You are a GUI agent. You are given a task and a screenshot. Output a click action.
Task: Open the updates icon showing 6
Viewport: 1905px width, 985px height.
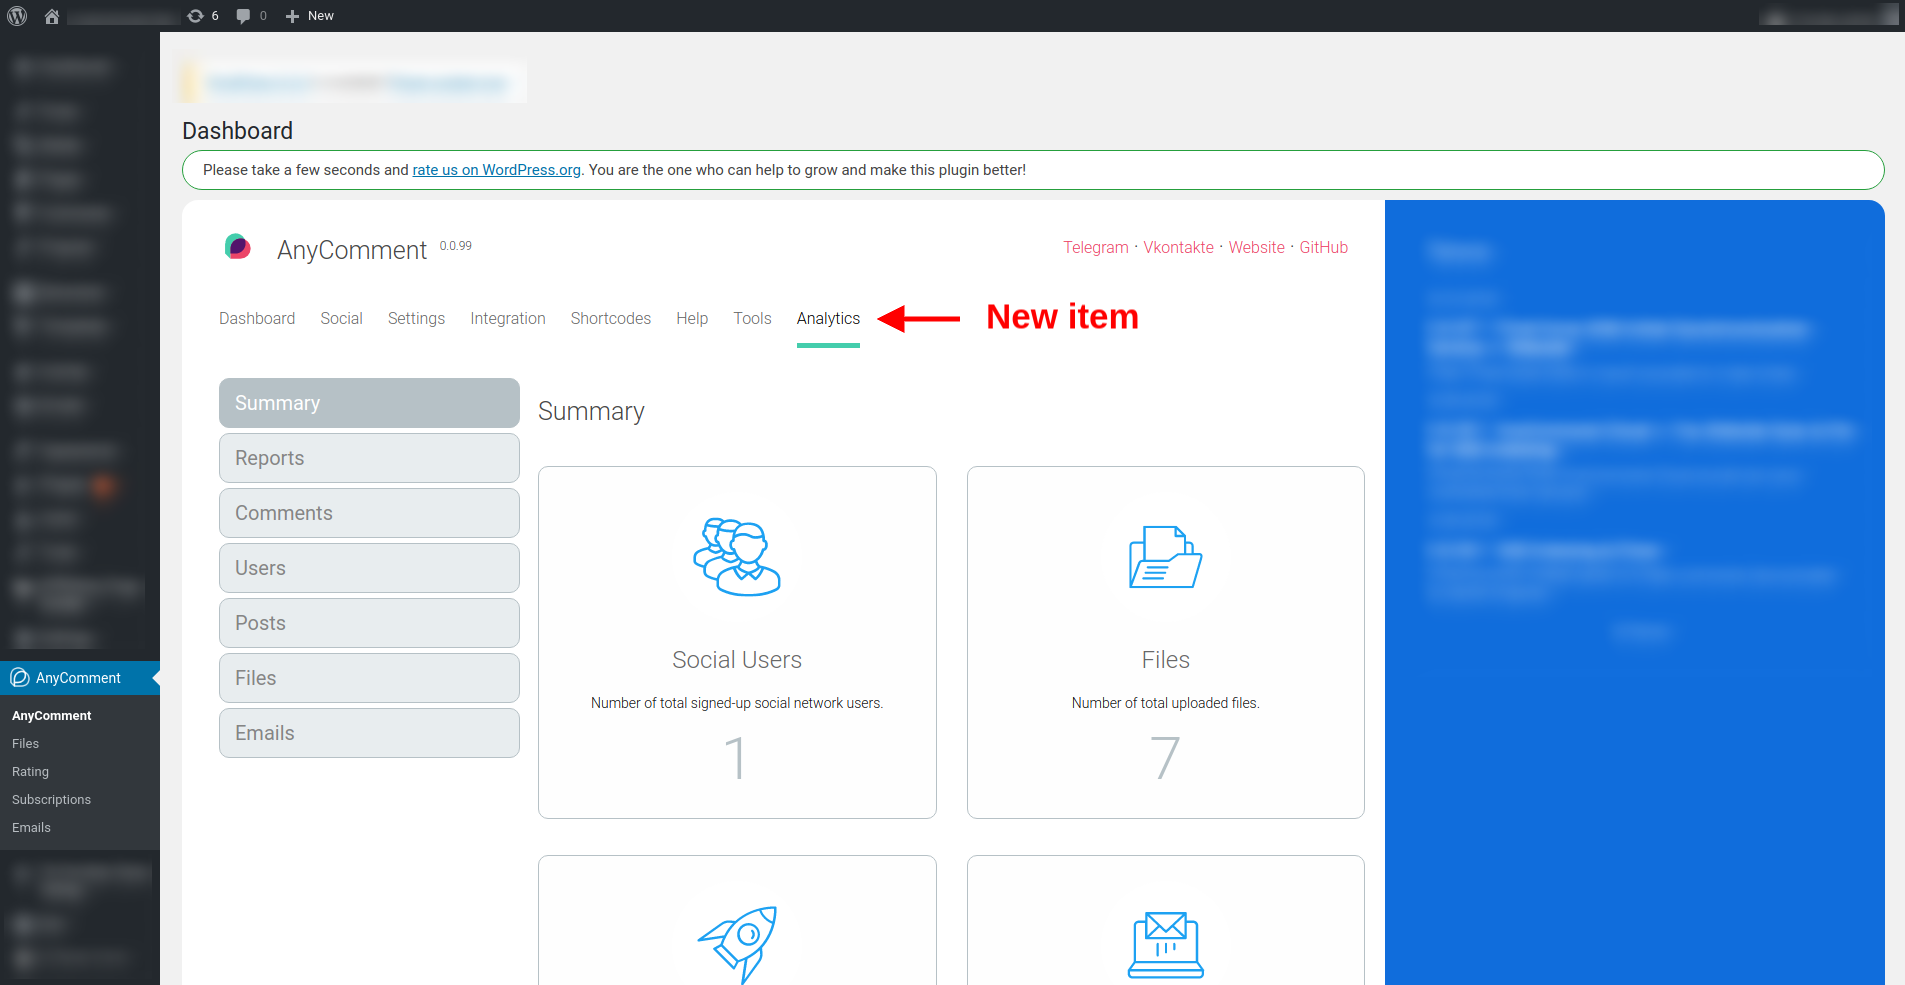(203, 16)
